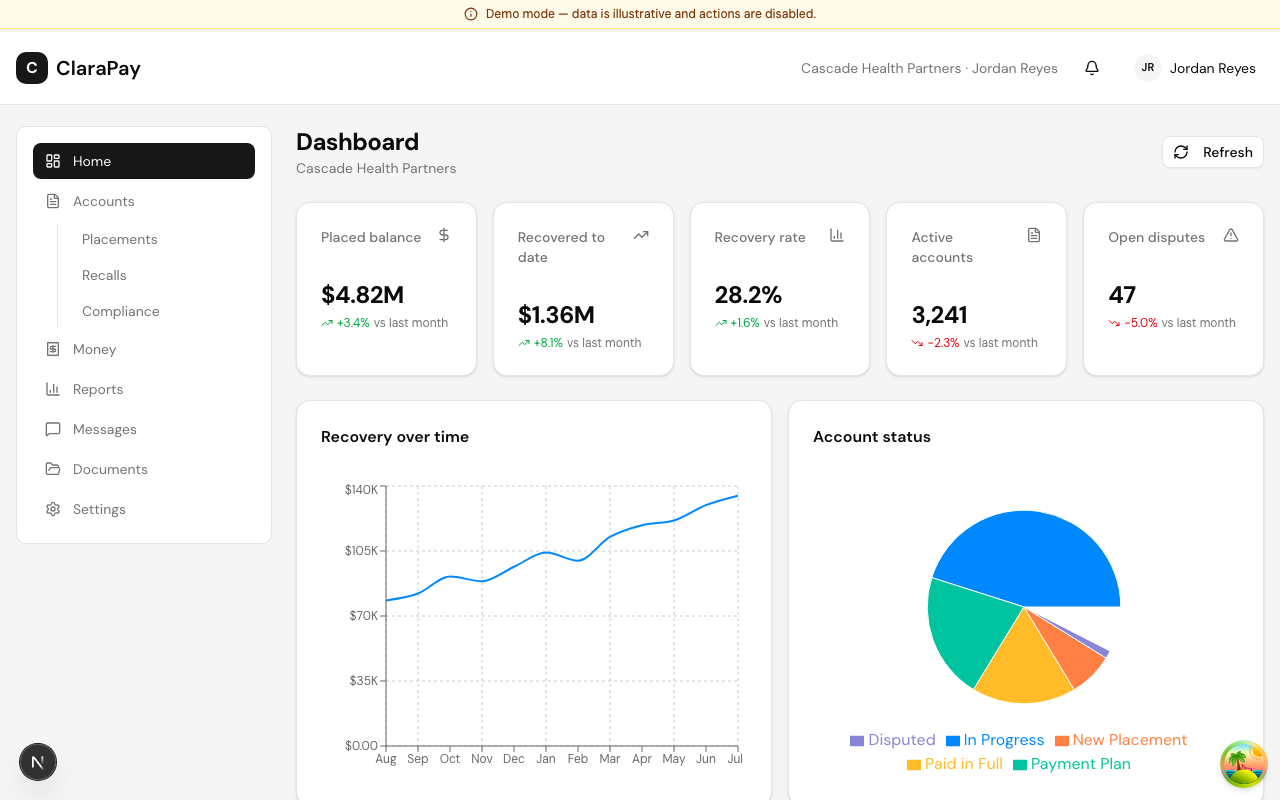Click the $1.36M recovered value
This screenshot has width=1280, height=800.
click(556, 315)
